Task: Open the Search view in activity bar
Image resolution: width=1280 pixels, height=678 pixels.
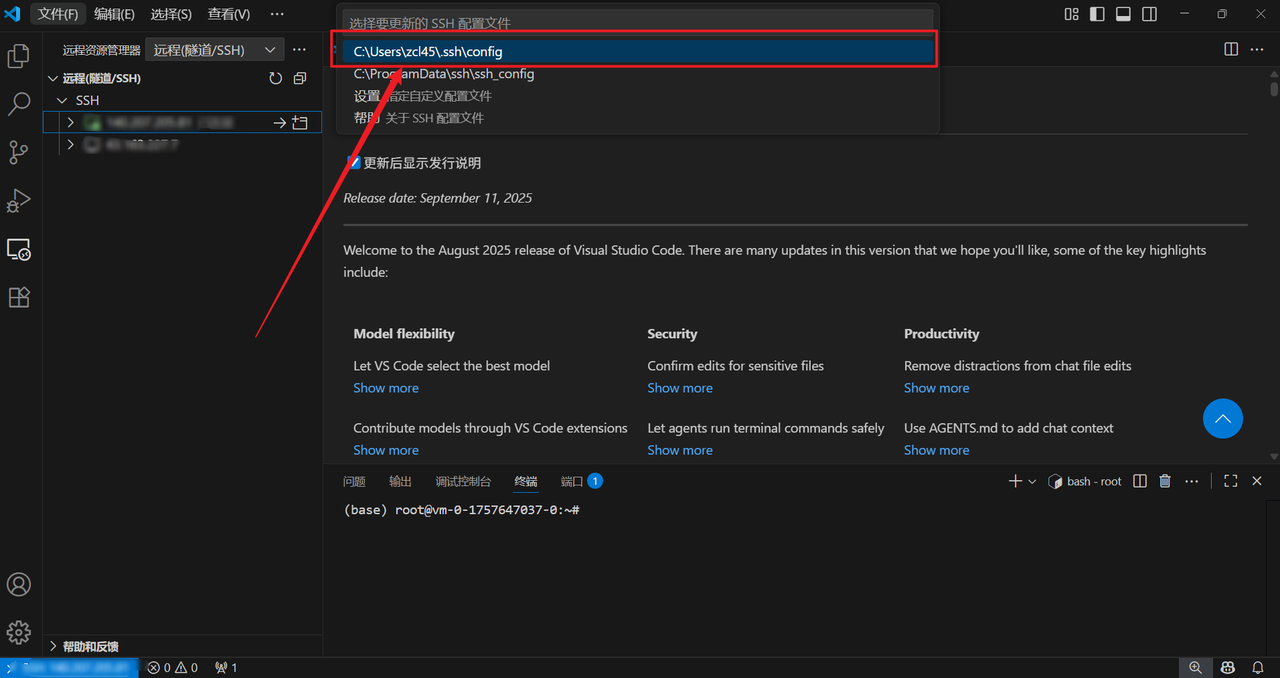Action: click(x=18, y=104)
